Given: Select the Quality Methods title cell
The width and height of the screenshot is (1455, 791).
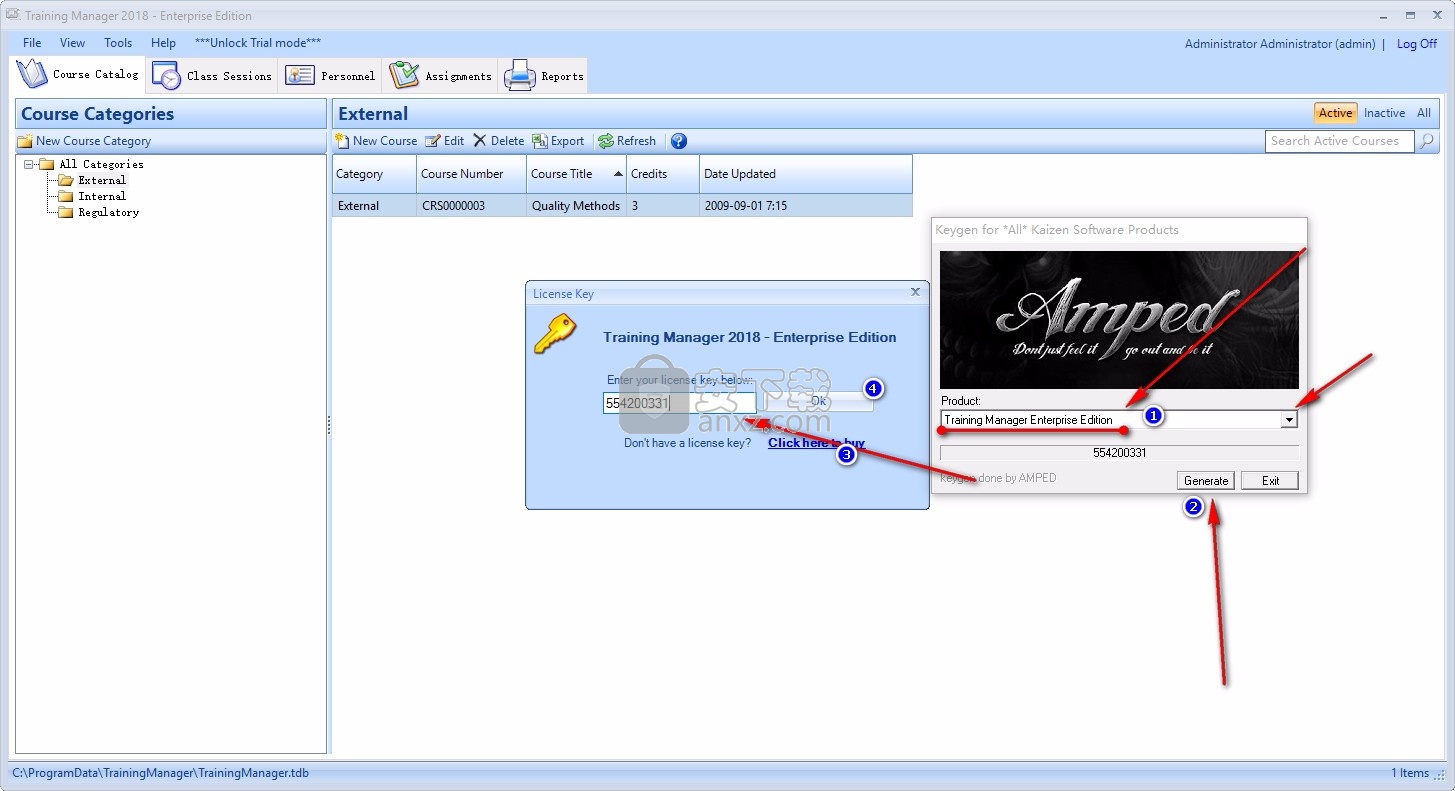Looking at the screenshot, I should click(x=576, y=206).
